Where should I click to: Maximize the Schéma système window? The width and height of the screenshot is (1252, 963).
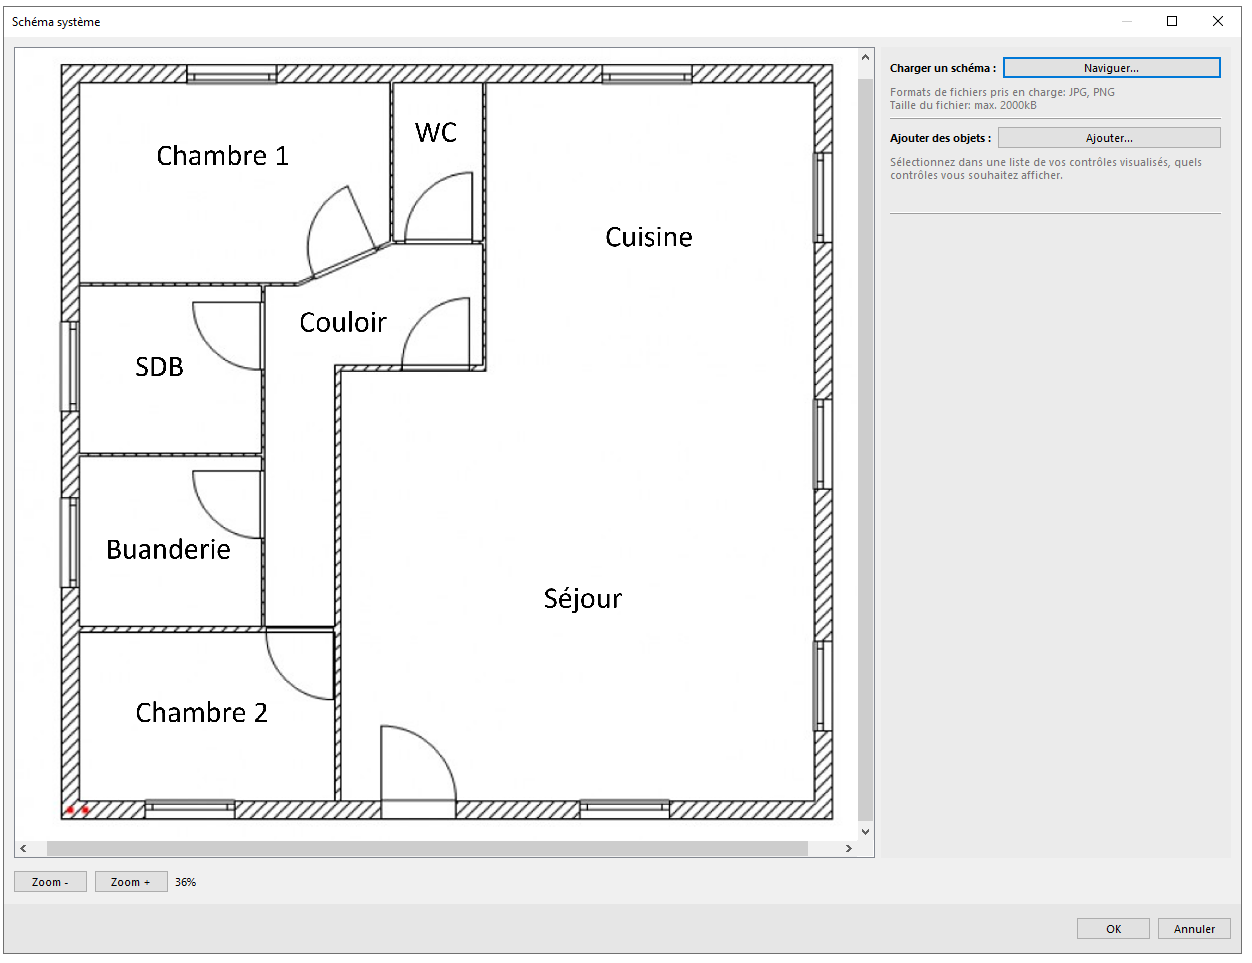[x=1172, y=21]
